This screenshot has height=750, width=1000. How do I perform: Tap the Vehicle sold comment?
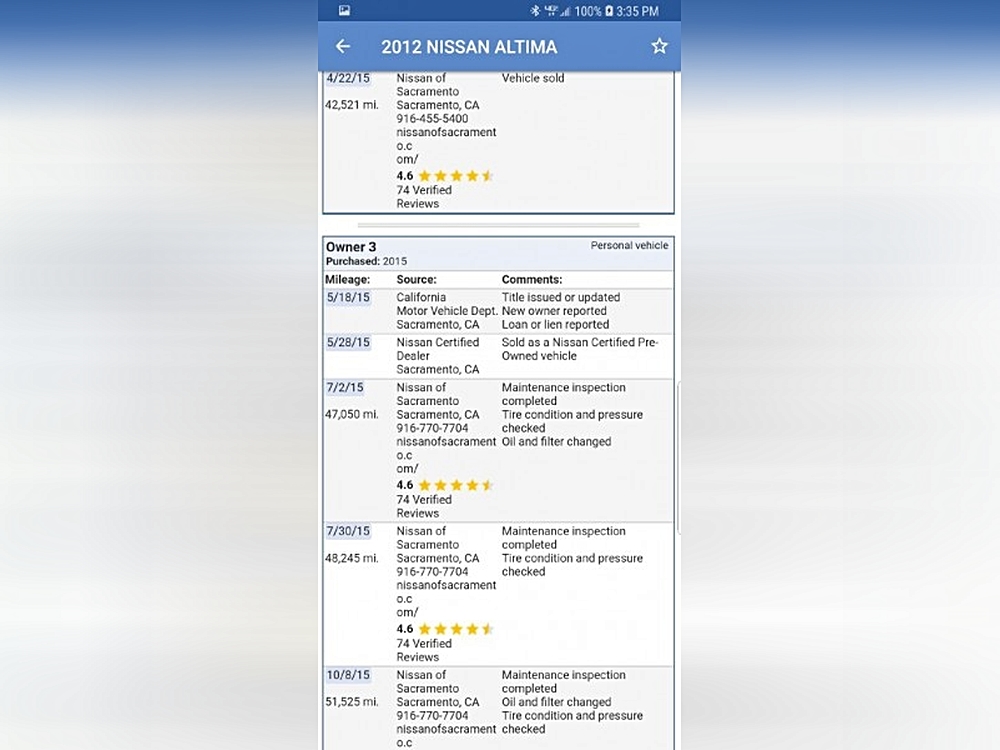[x=533, y=78]
